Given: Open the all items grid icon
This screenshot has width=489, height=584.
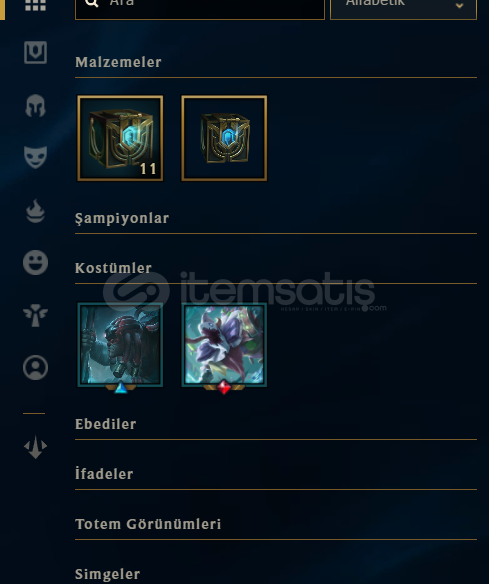Looking at the screenshot, I should pyautogui.click(x=35, y=5).
